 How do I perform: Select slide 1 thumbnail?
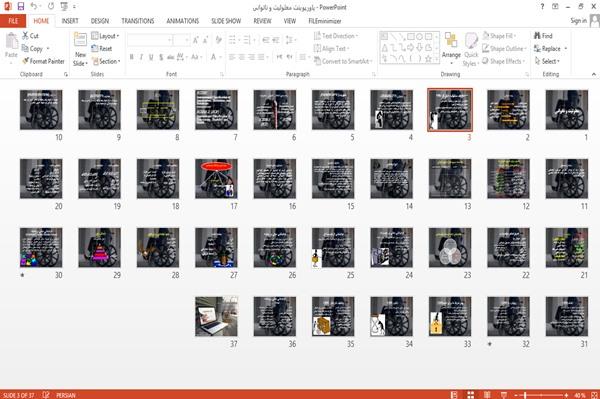567,110
